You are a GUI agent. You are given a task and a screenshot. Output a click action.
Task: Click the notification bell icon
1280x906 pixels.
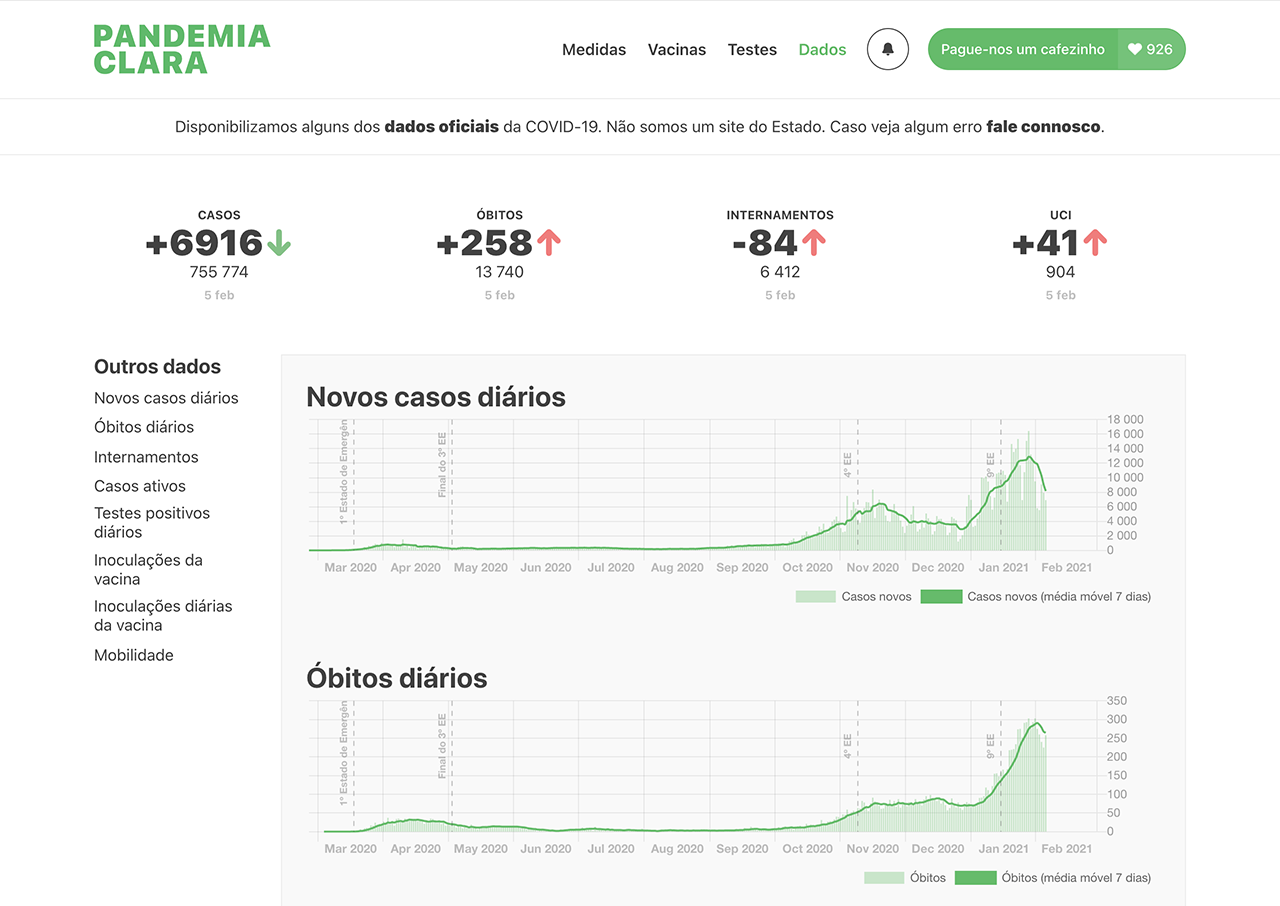pos(887,49)
